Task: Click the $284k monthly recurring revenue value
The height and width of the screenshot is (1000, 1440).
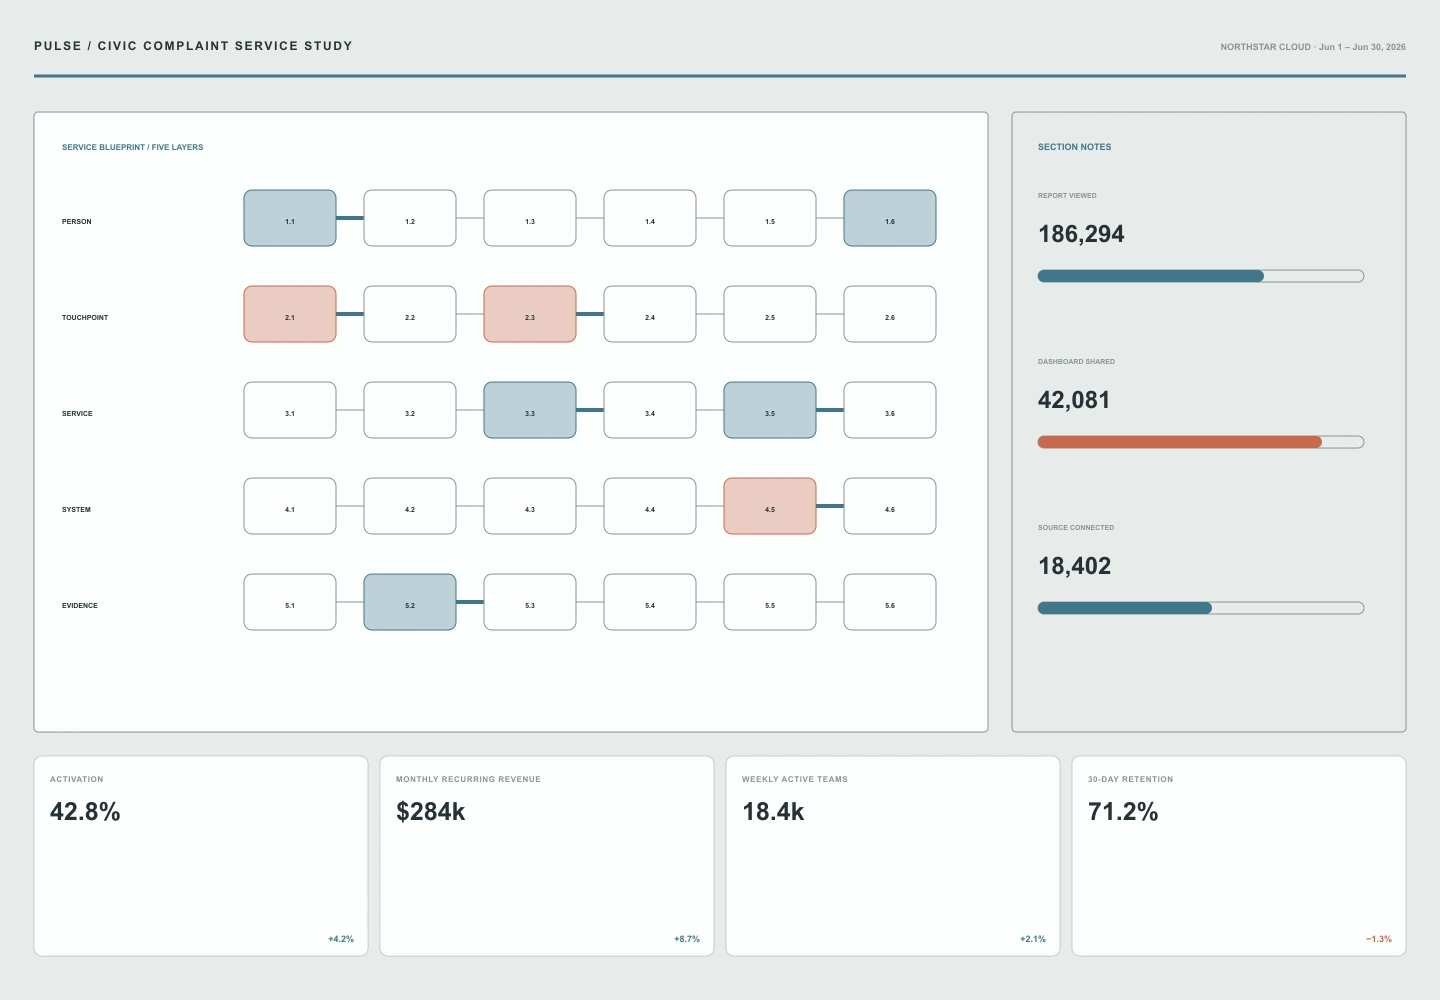Action: pos(431,812)
